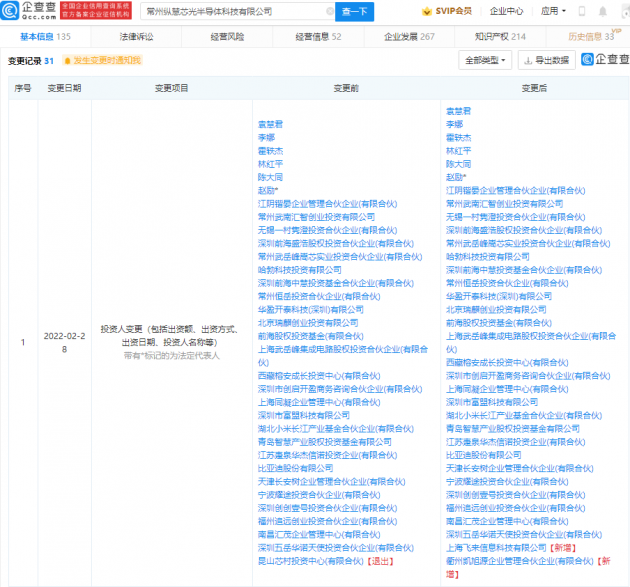This screenshot has width=630, height=587.
Task: Open 上海同凝企业管理中心 in 变更后 column
Action: point(507,389)
